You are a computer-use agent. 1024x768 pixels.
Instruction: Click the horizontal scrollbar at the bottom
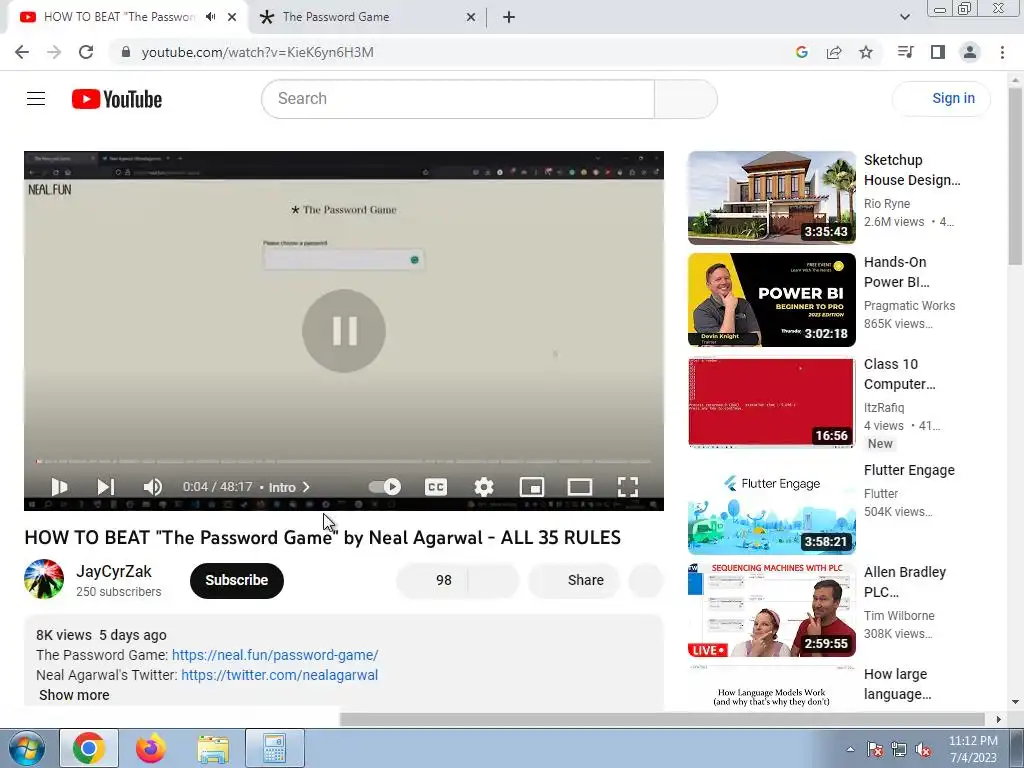coord(662,719)
